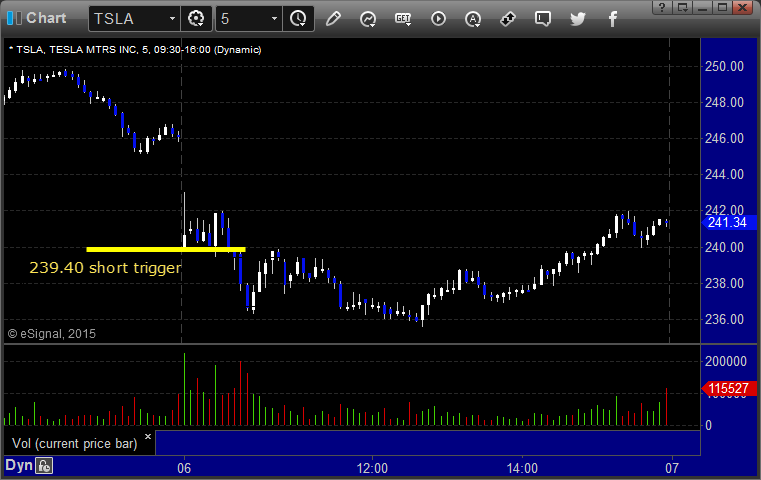Click the 248.00 price axis label

[724, 102]
